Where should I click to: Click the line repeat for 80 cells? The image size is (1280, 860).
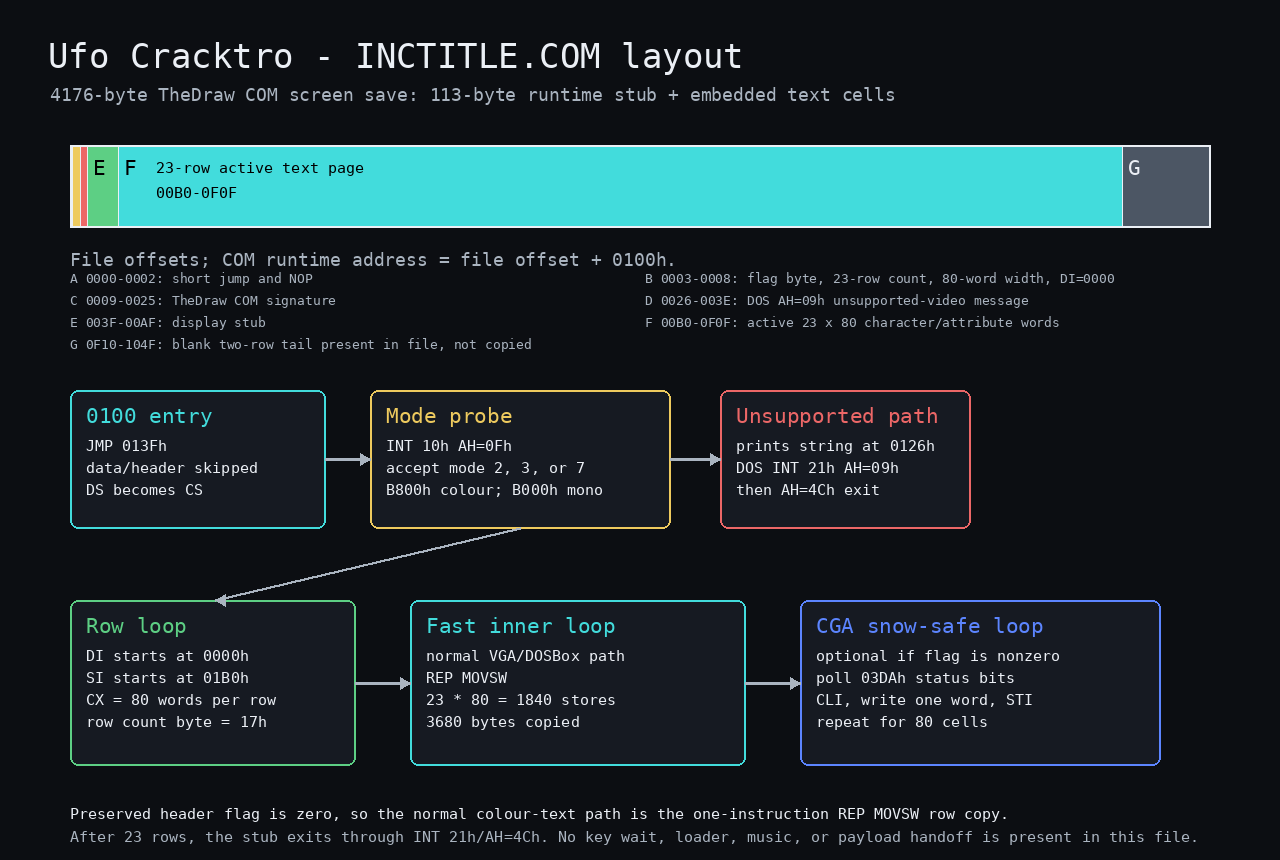(902, 722)
